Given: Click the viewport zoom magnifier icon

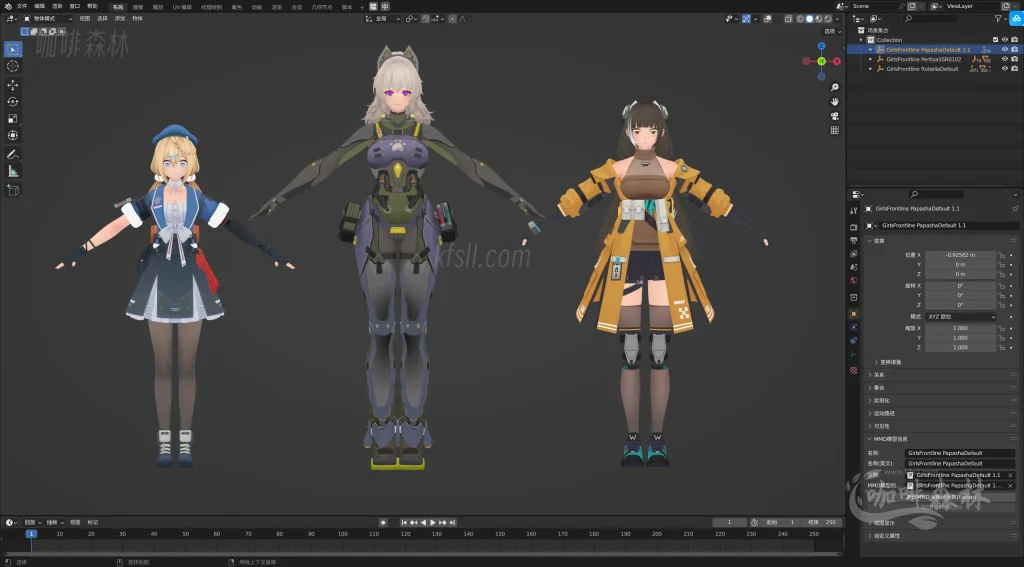Looking at the screenshot, I should pos(835,87).
